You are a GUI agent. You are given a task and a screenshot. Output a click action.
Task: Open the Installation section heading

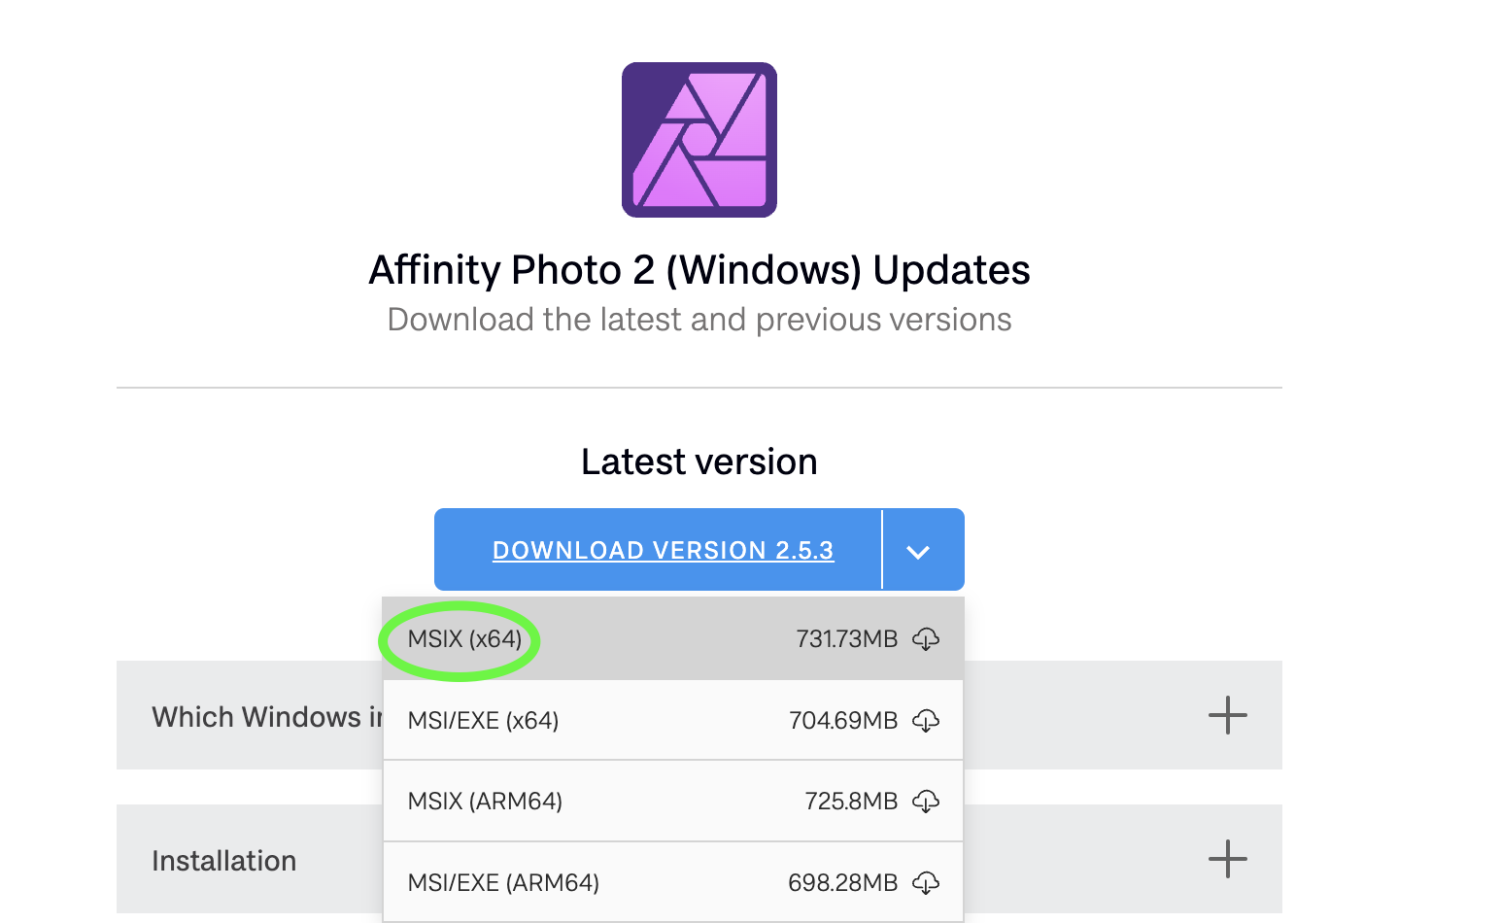(x=224, y=861)
